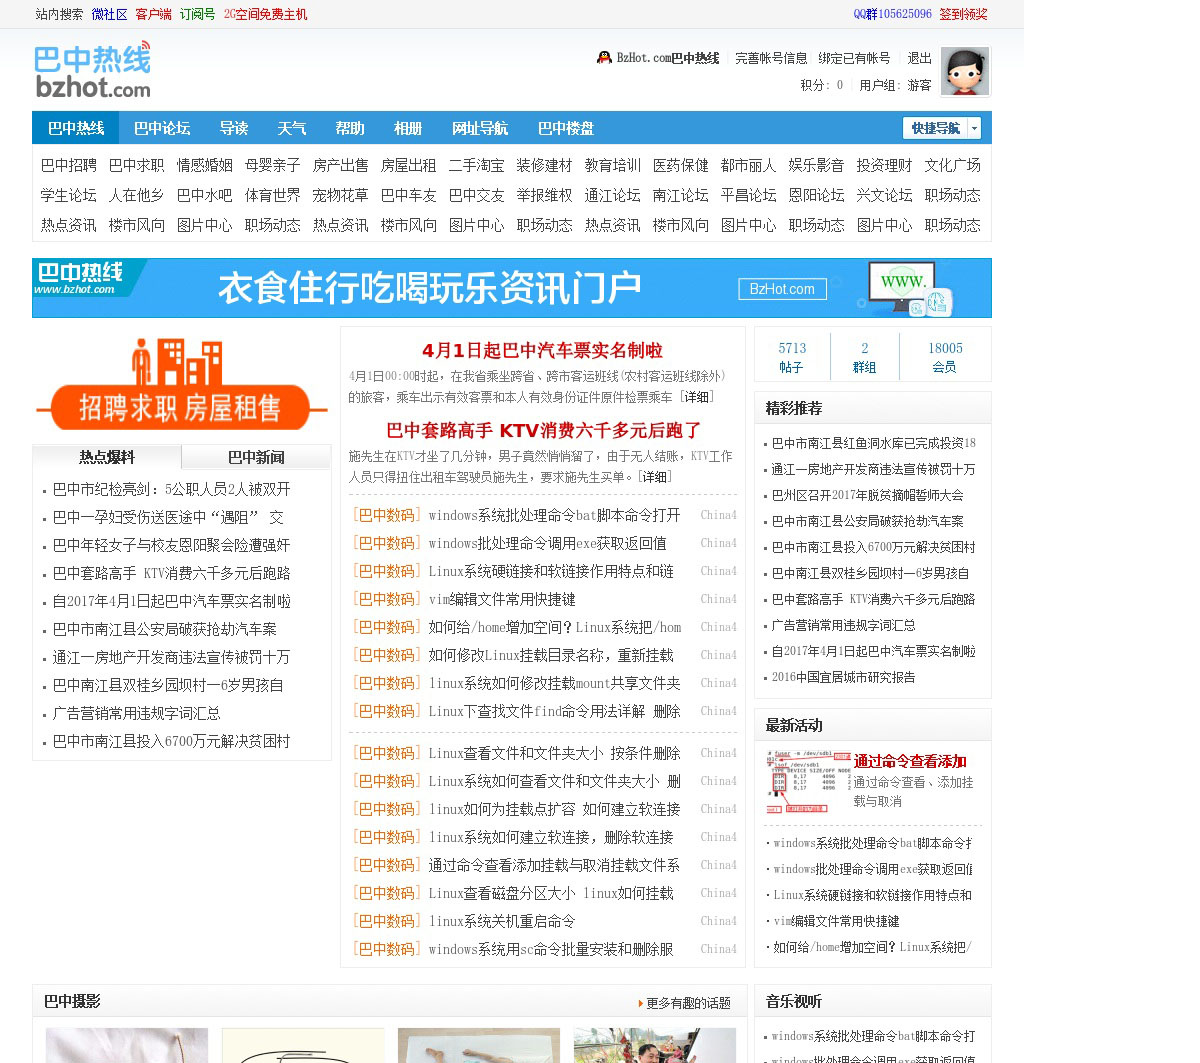Click the 巴中热线 bzhot.com logo
Image resolution: width=1200 pixels, height=1063 pixels.
(93, 71)
